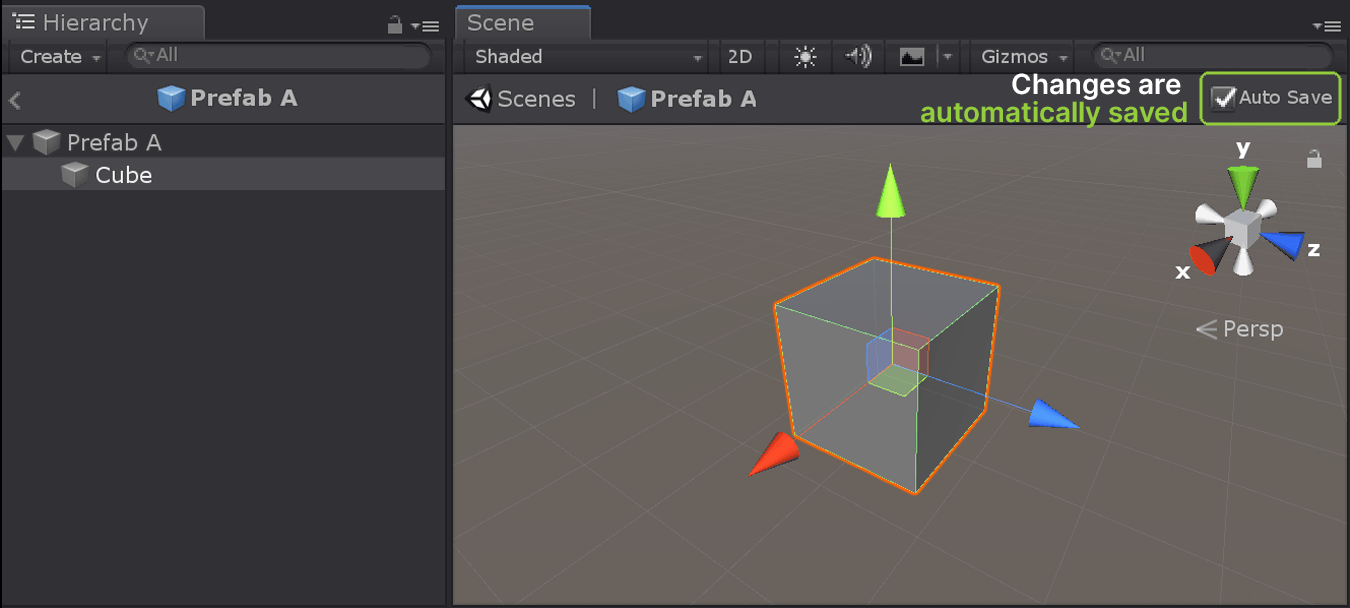Mute scene audio speaker icon

tap(858, 57)
